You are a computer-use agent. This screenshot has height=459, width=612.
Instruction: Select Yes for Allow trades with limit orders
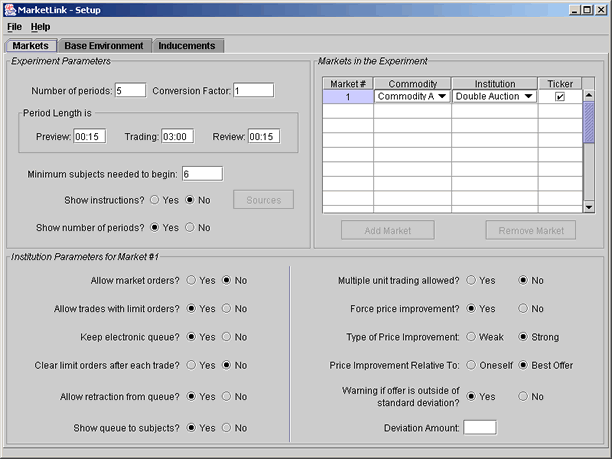click(191, 308)
